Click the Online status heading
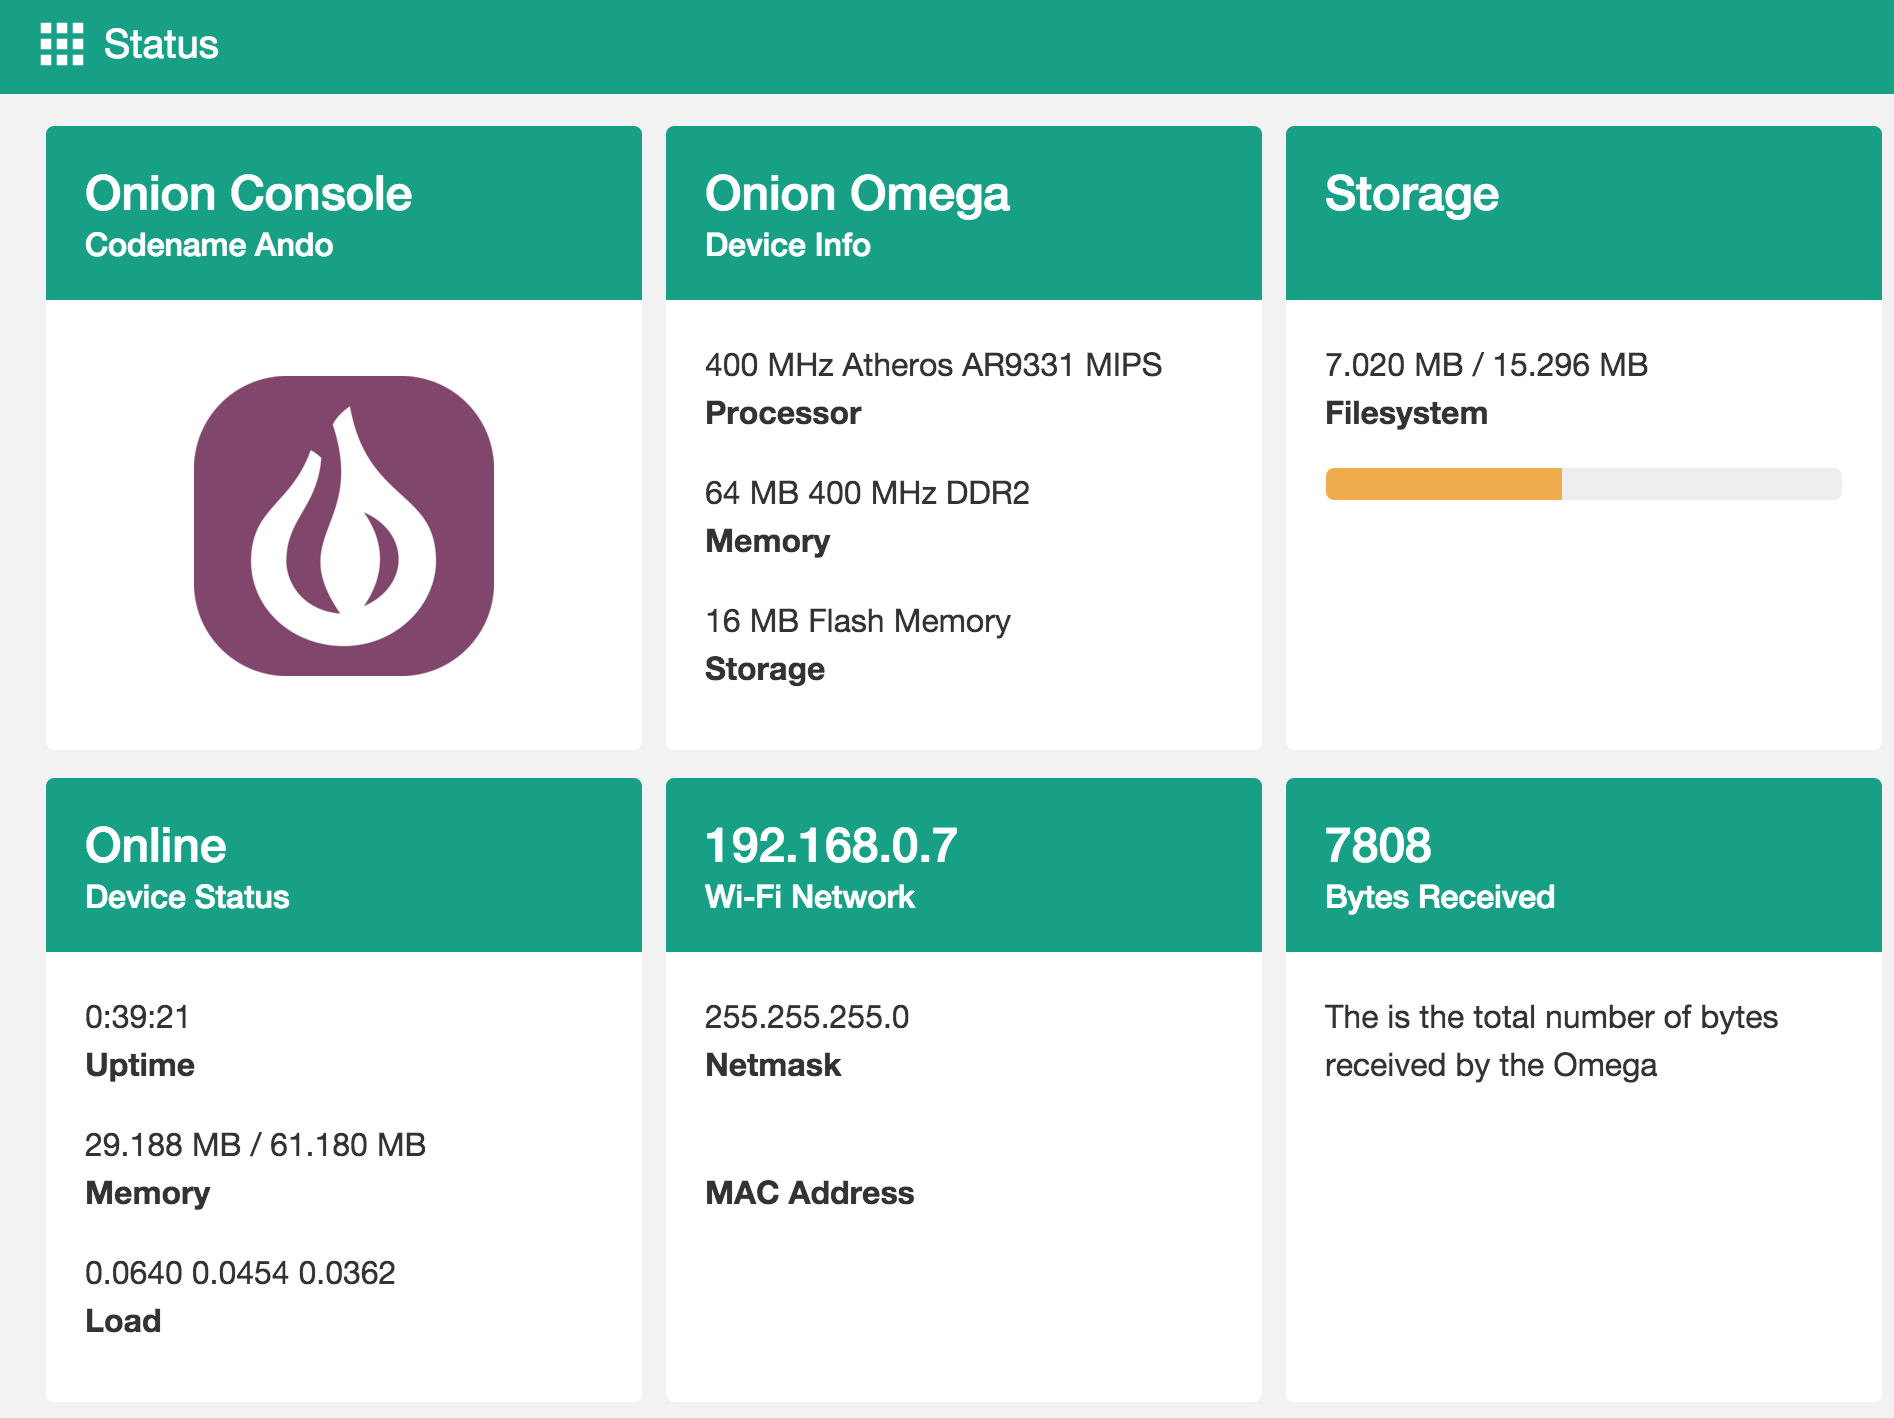The width and height of the screenshot is (1894, 1418). 156,845
